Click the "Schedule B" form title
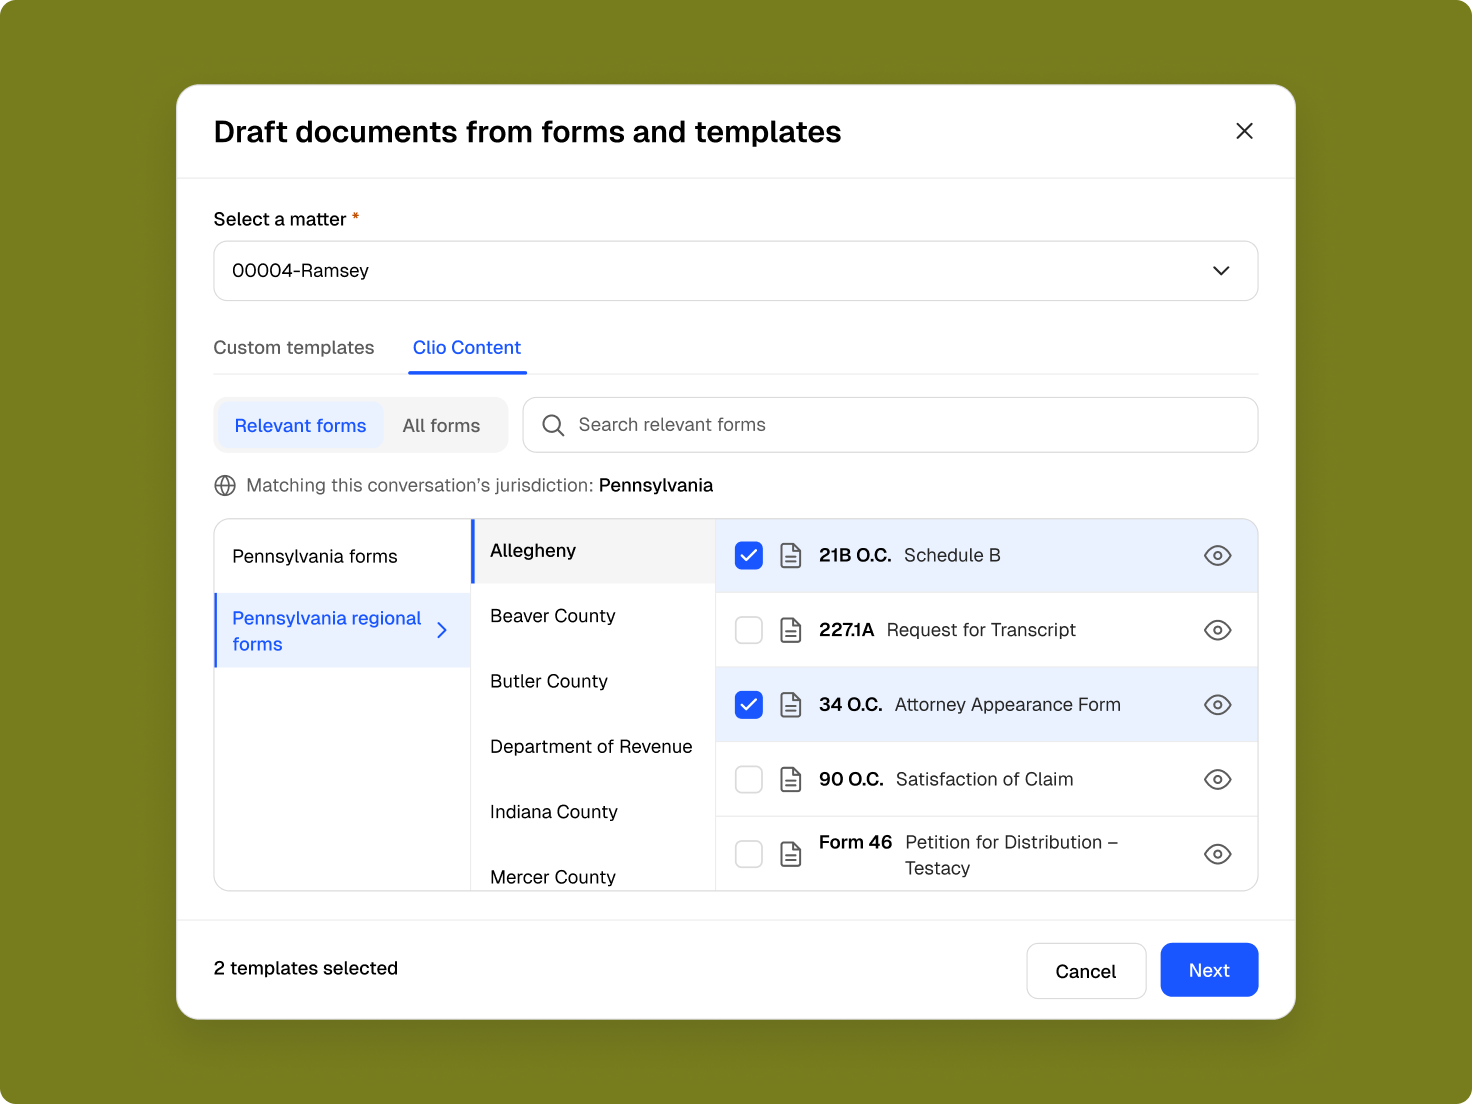Viewport: 1472px width, 1104px height. (x=952, y=555)
